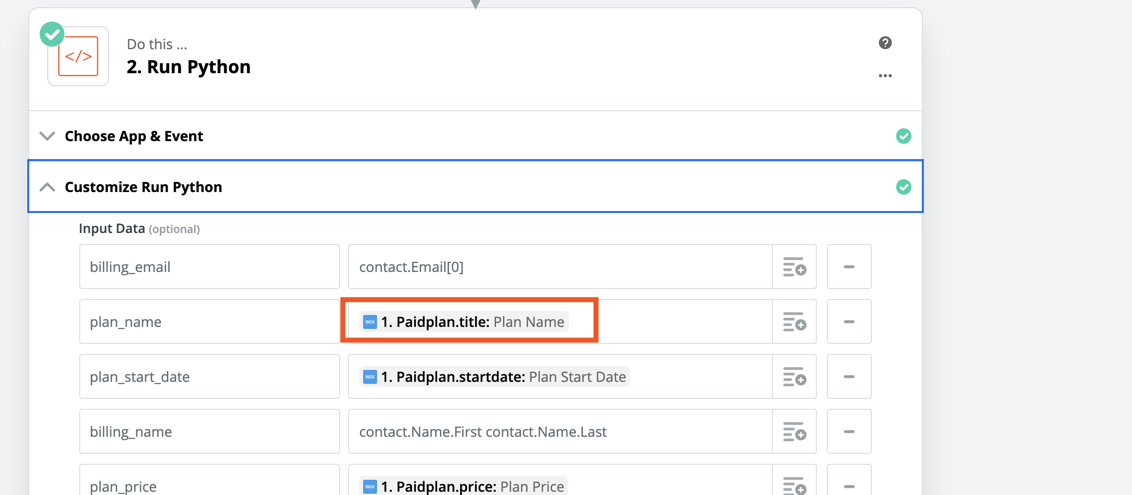Image resolution: width=1132 pixels, height=495 pixels.
Task: Click the contact.Email[0] value field
Action: click(x=560, y=267)
